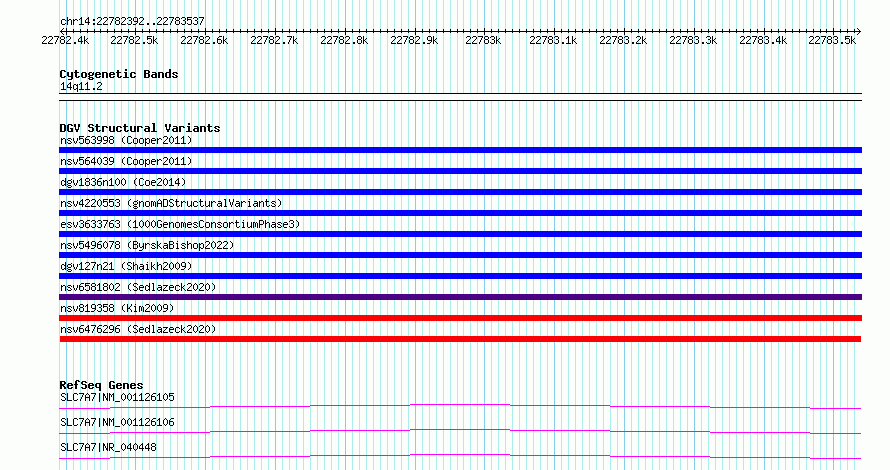The height and width of the screenshot is (470, 890).
Task: Click the magenta transcript line of SLC7A7|NM_001126105
Action: (x=460, y=406)
